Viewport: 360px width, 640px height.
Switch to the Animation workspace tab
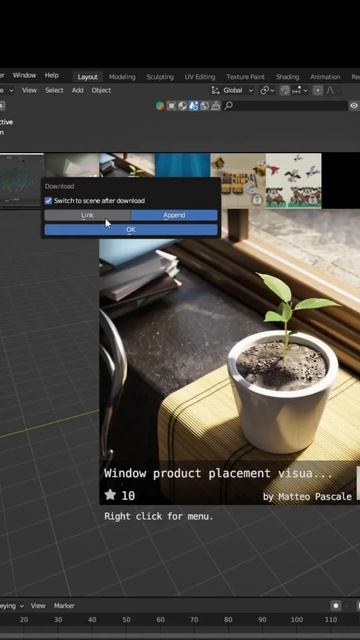[325, 77]
